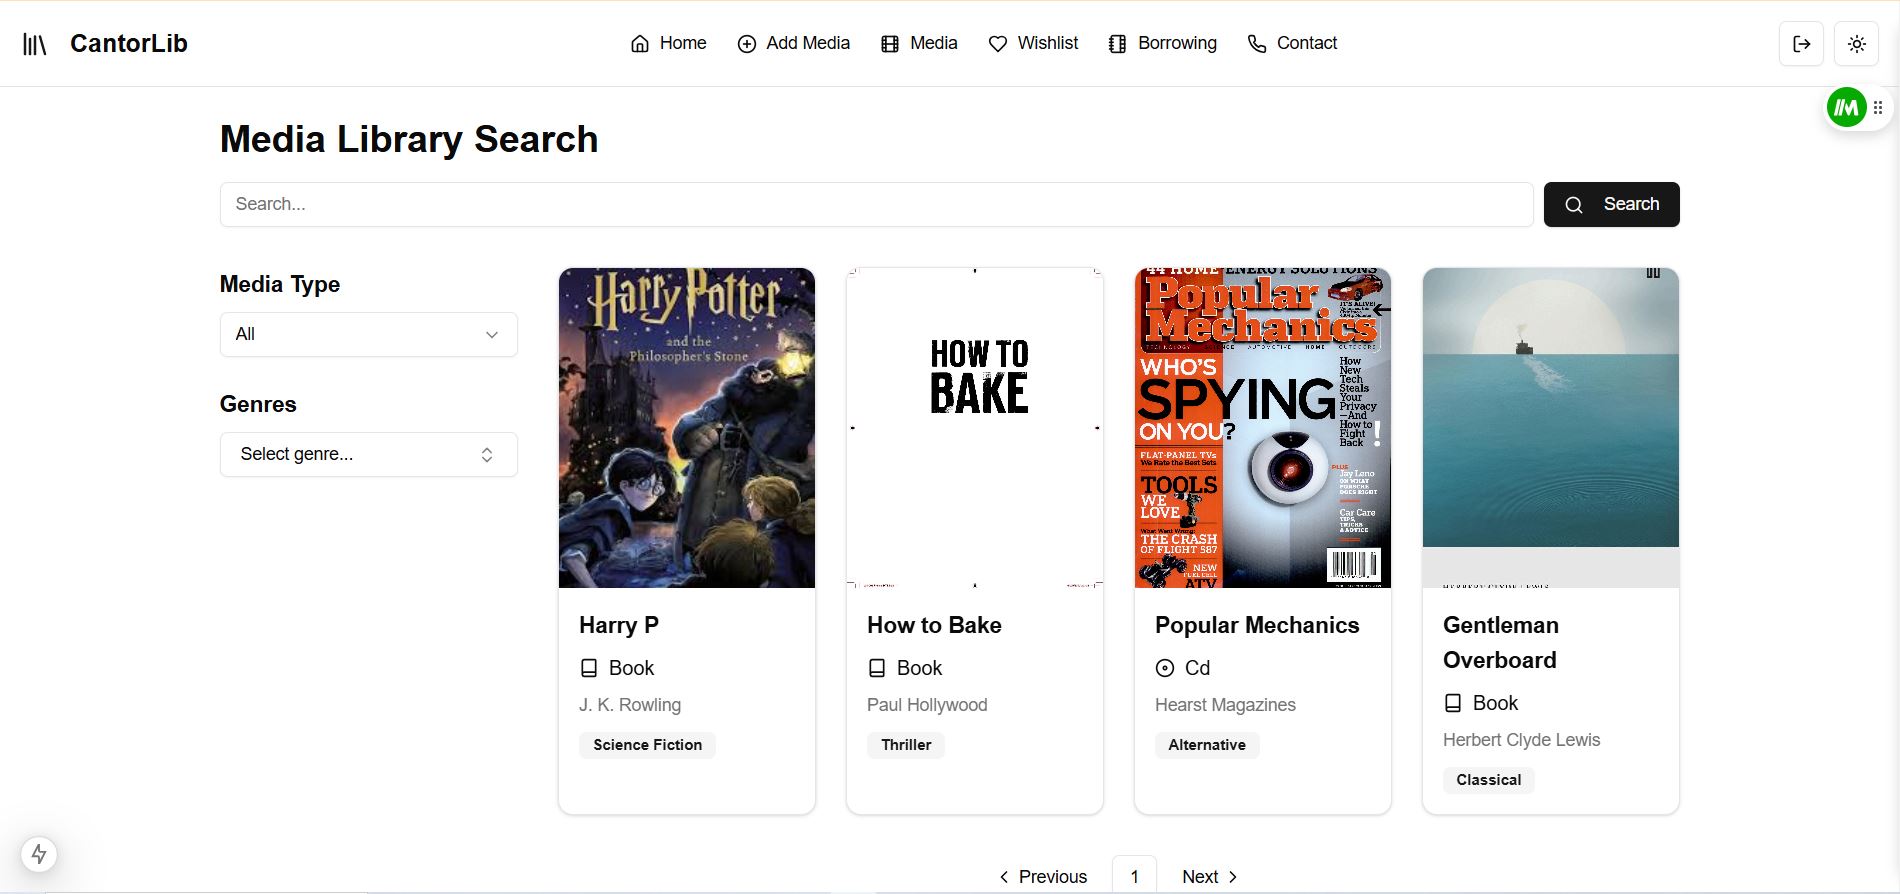This screenshot has width=1900, height=894.
Task: Go to the Wishlist page
Action: tap(1033, 43)
